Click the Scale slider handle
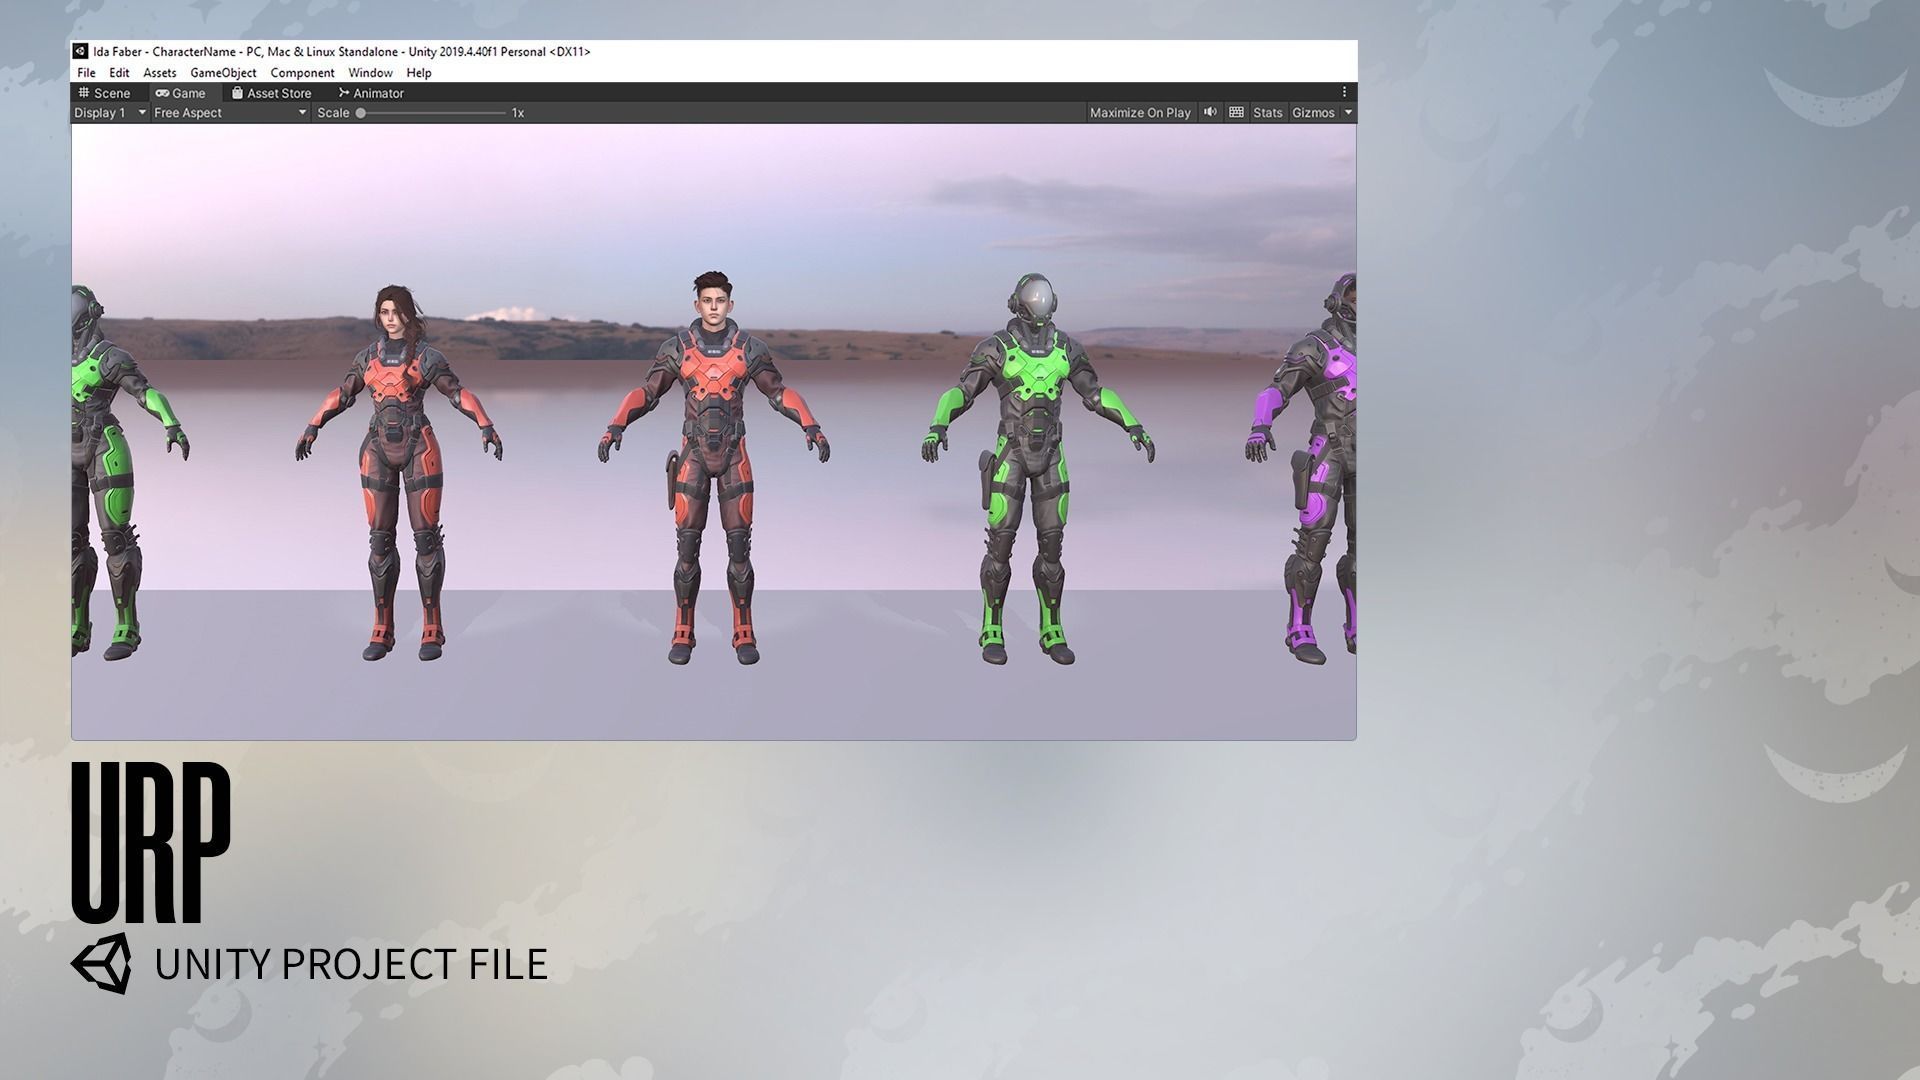Screen dimensions: 1920x1080 (x=361, y=113)
